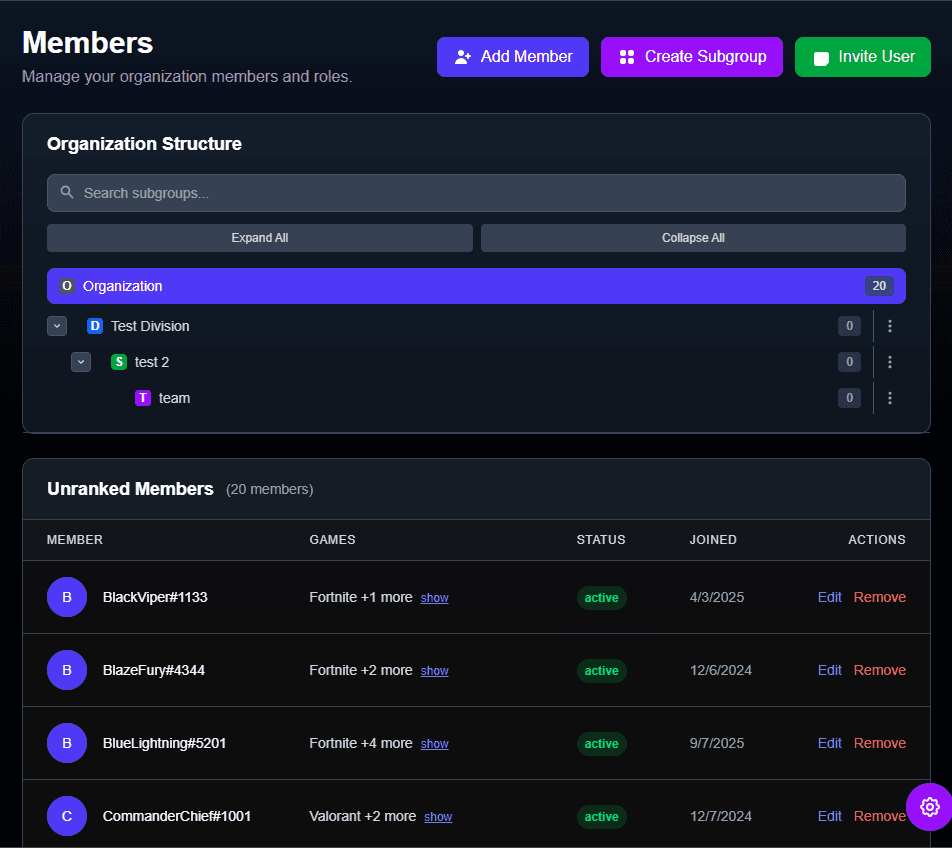Collapse the Test Division tree node
This screenshot has height=848, width=952.
pyautogui.click(x=57, y=325)
